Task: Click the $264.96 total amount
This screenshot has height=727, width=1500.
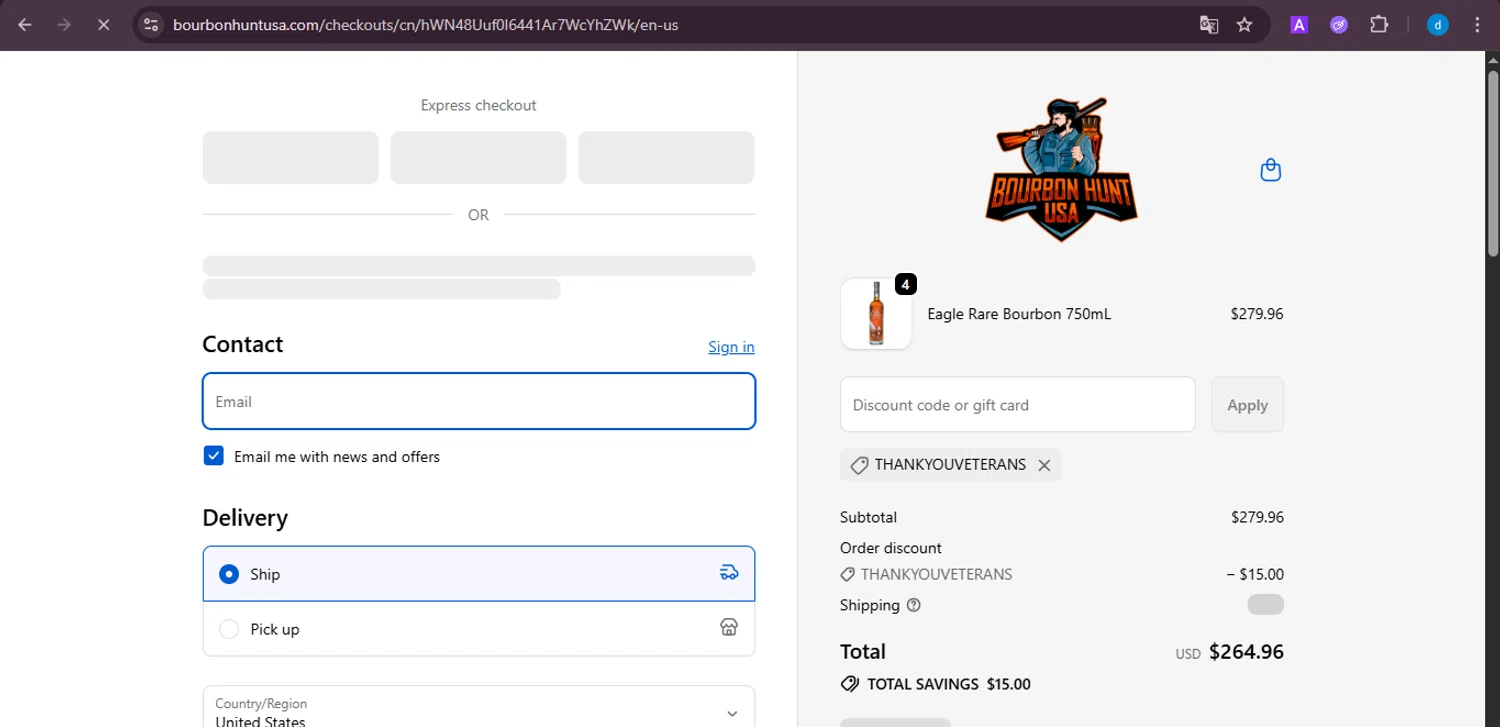Action: pyautogui.click(x=1246, y=652)
